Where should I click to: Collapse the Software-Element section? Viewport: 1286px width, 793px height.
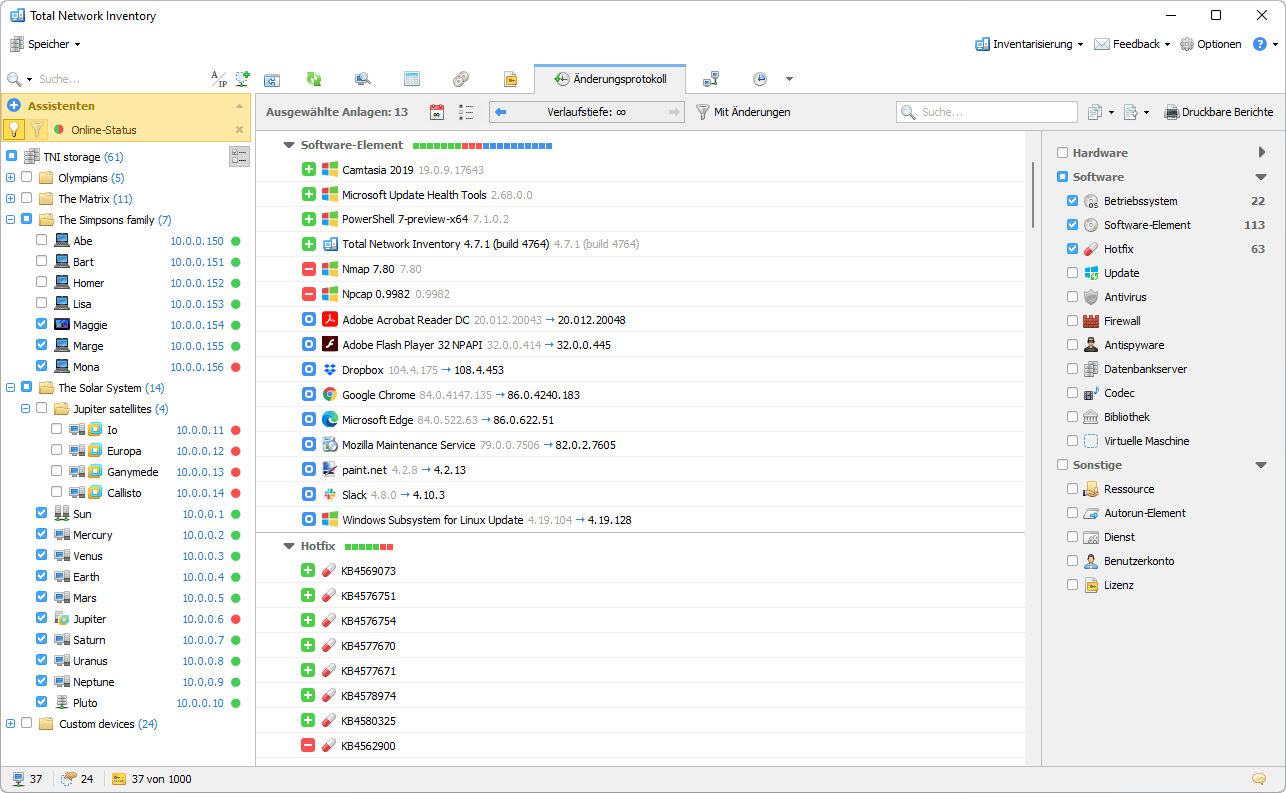(289, 145)
